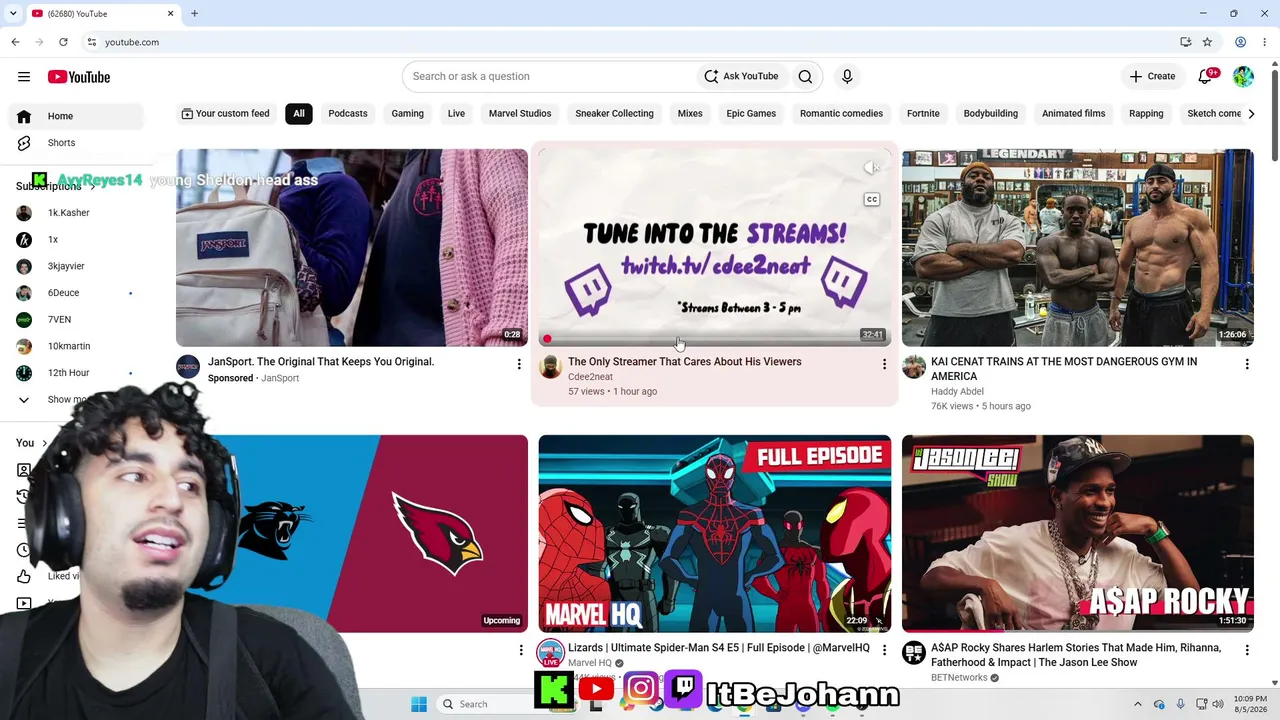Open the tab search dropdown arrow
The image size is (1280, 720).
point(13,13)
